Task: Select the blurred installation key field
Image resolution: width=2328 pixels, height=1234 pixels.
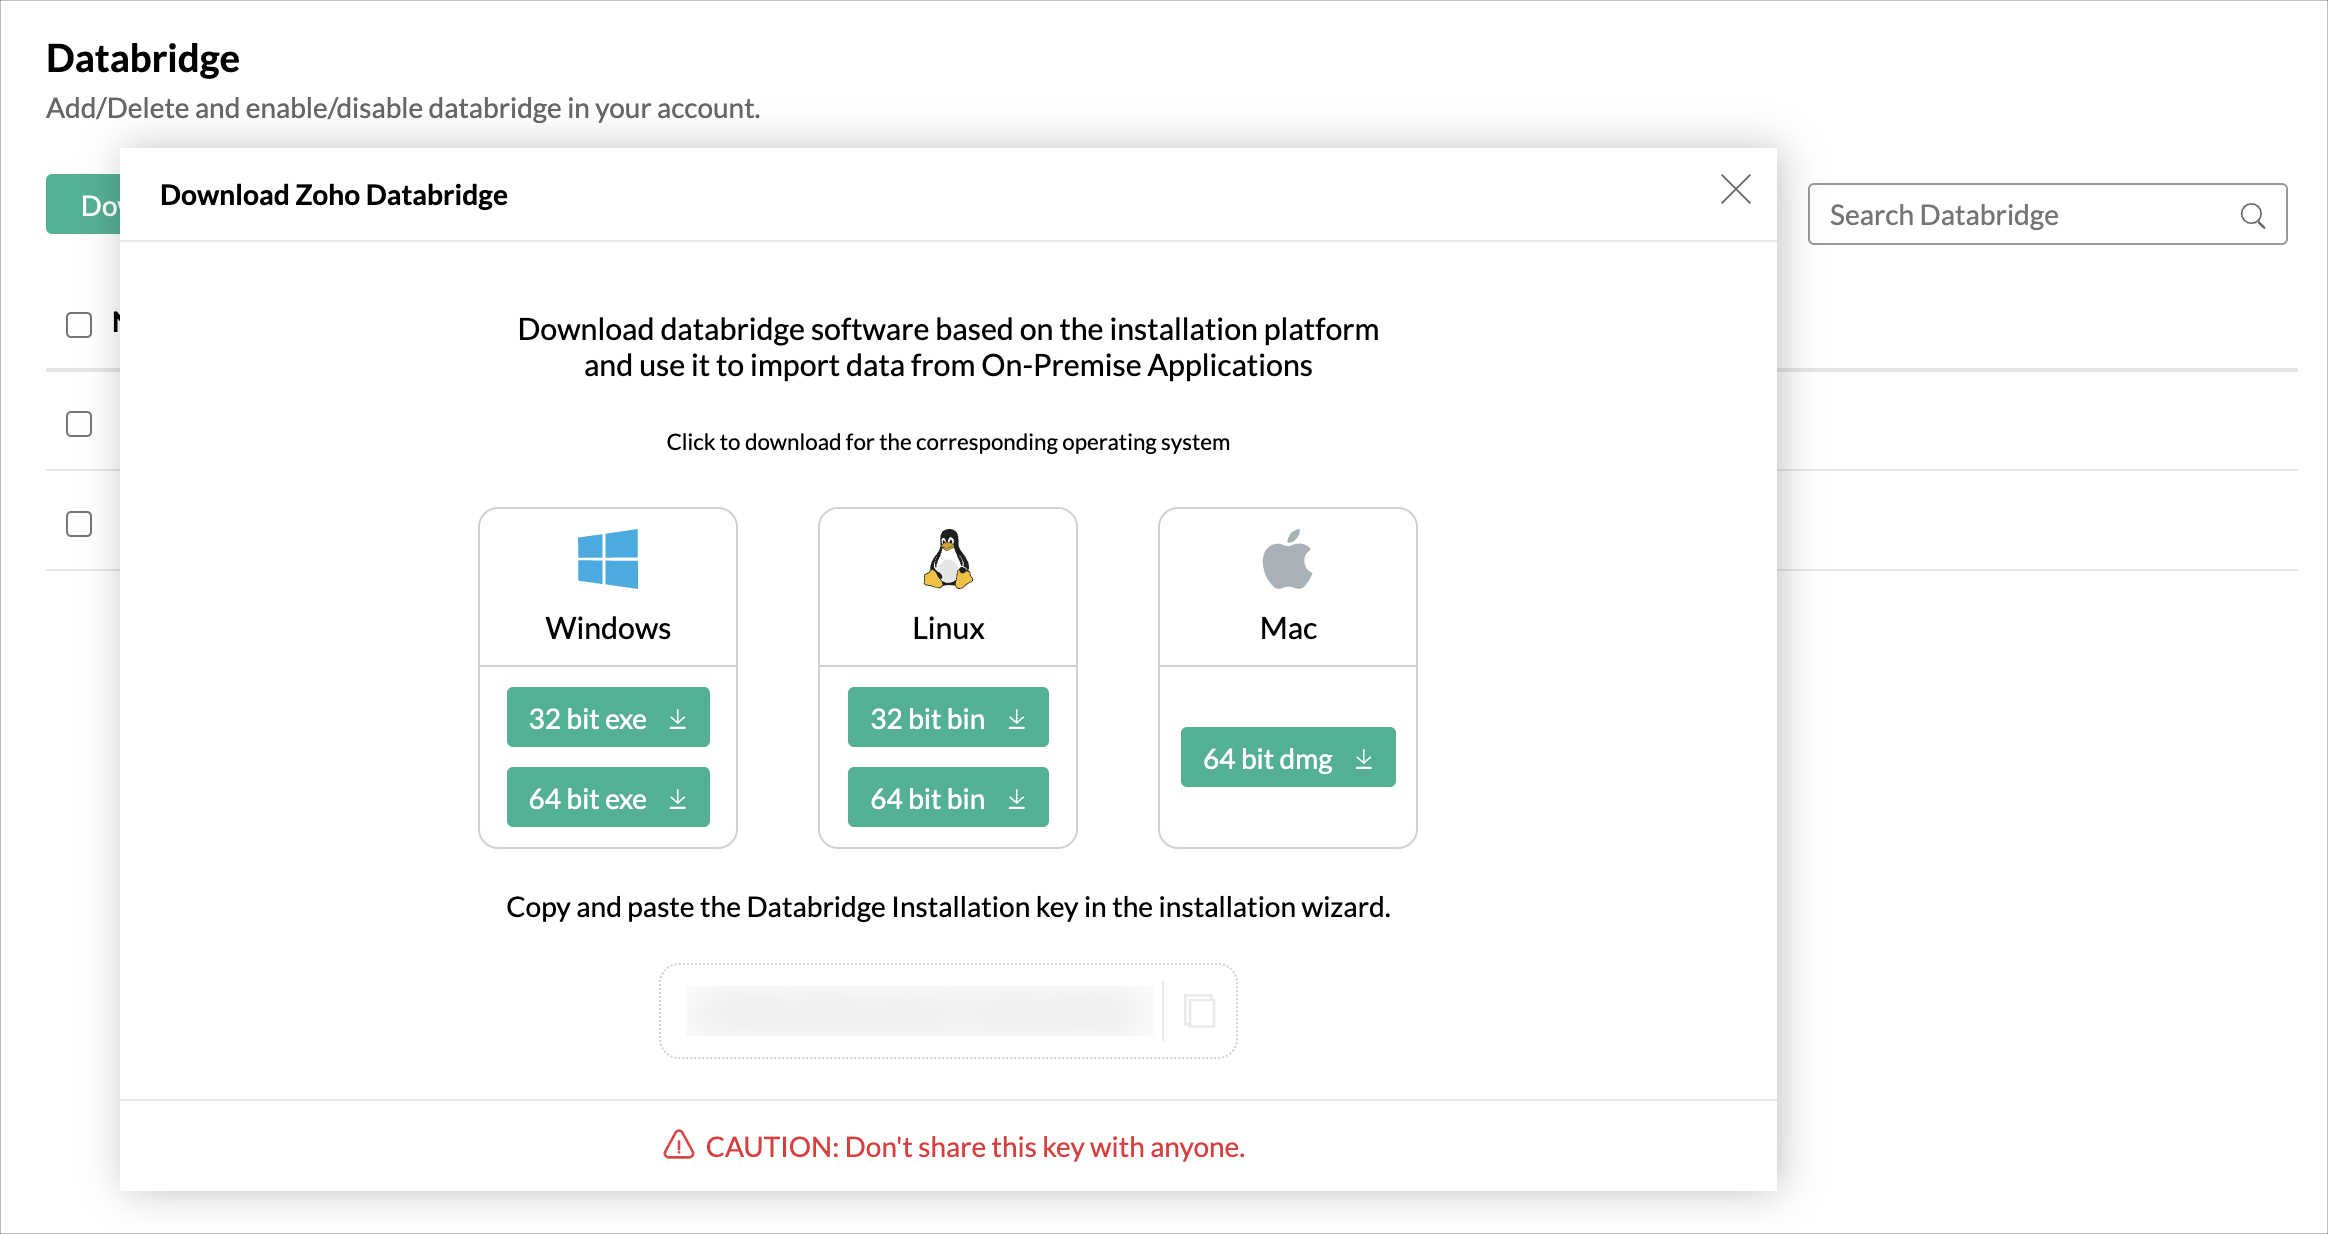Action: [x=920, y=1011]
